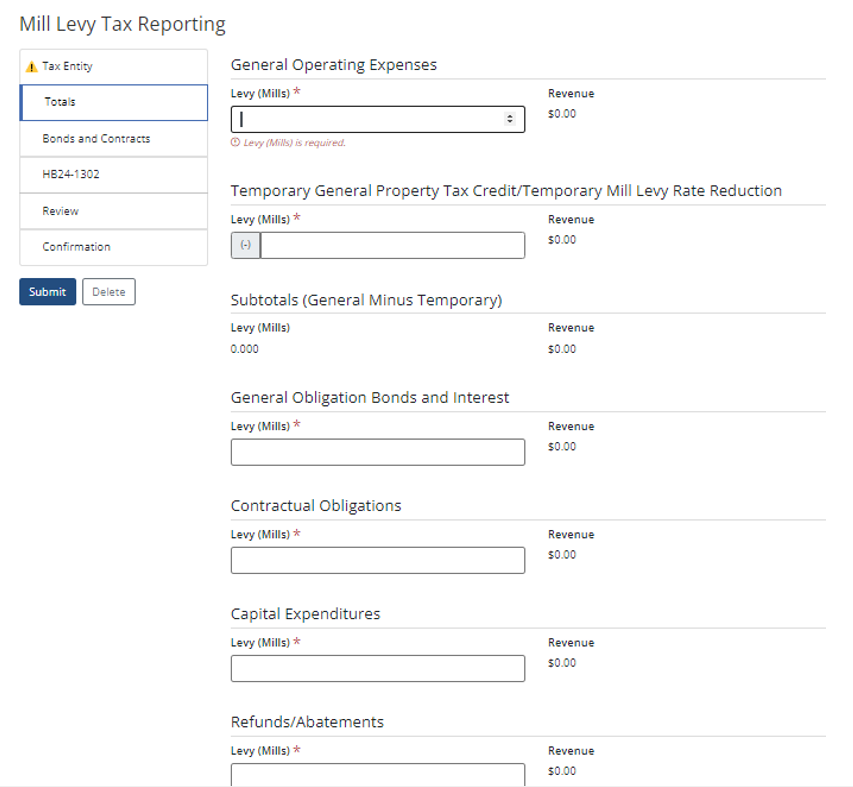
Task: Click the Capital Expenditures levy input
Action: tap(376, 667)
